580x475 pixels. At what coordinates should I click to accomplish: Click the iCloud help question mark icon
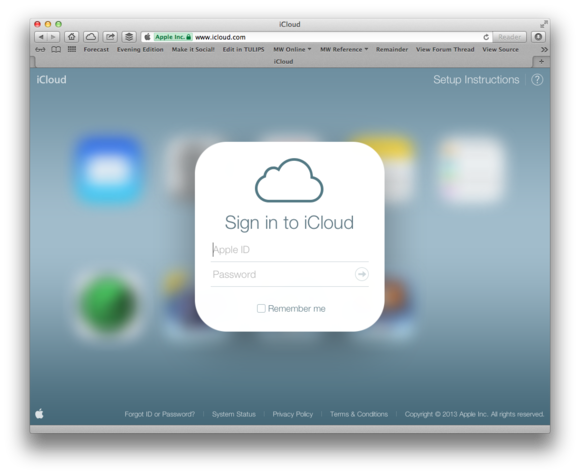537,80
